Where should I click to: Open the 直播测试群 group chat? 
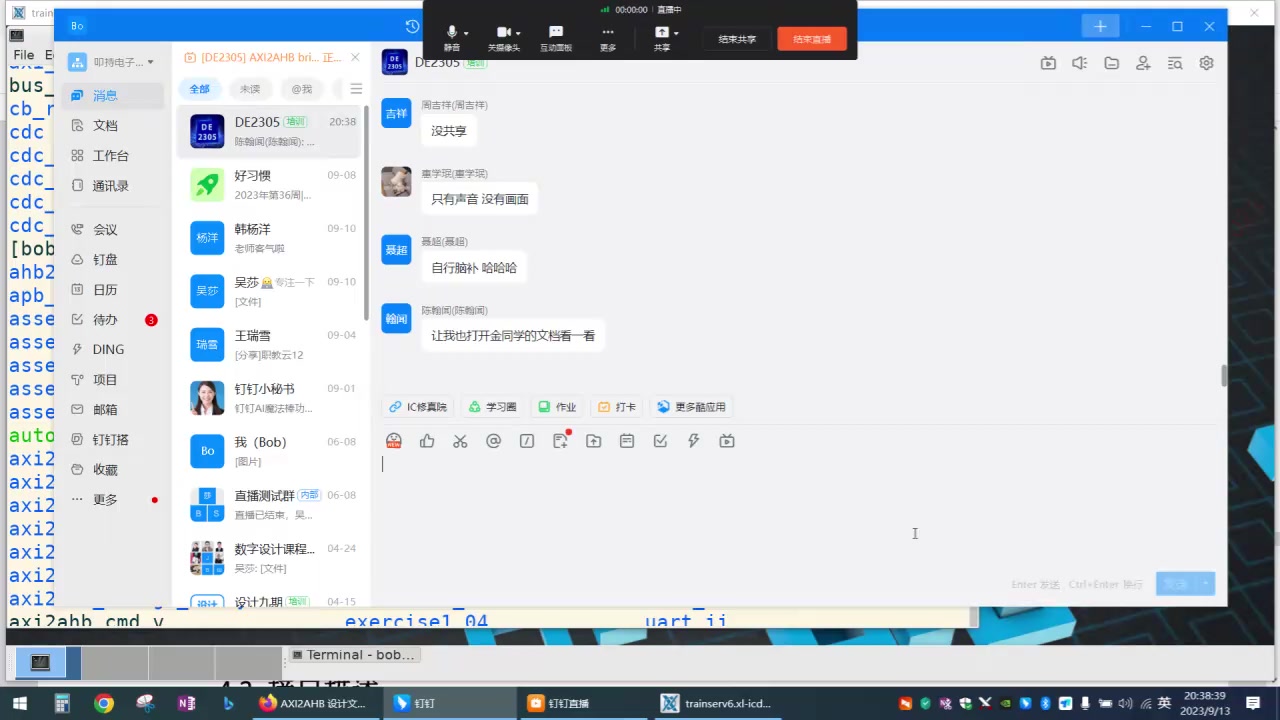click(268, 505)
